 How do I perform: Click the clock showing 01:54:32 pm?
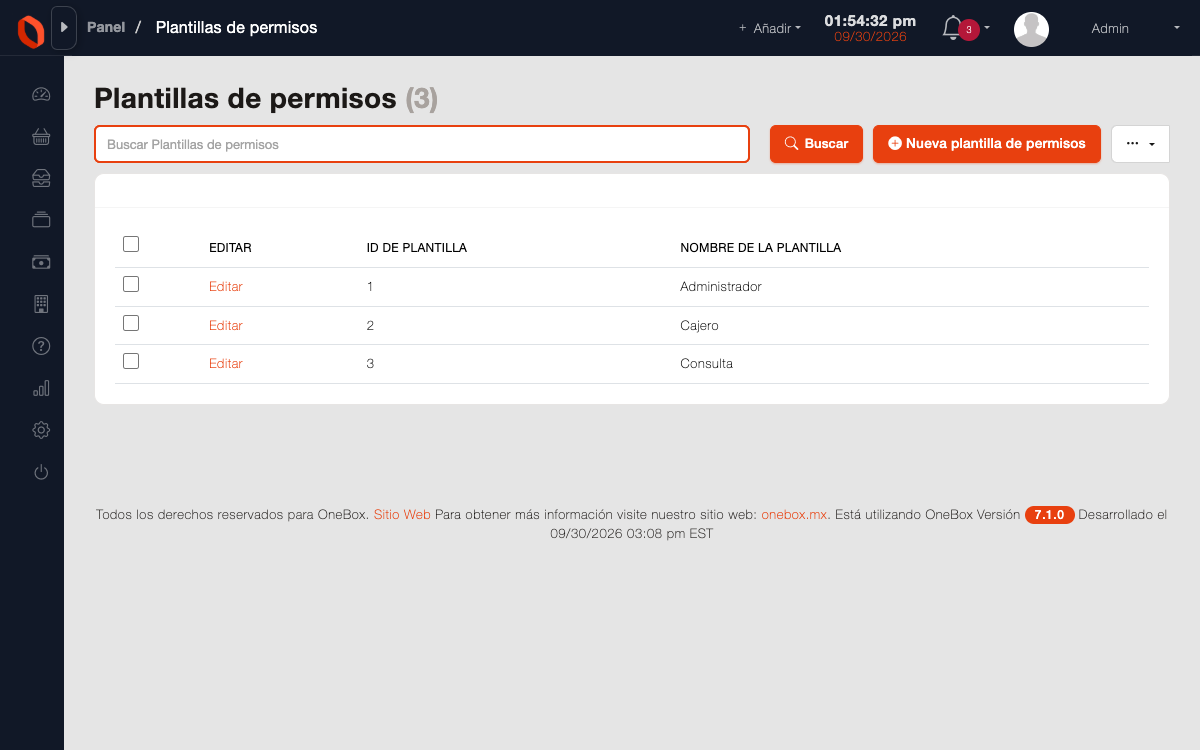tap(870, 20)
